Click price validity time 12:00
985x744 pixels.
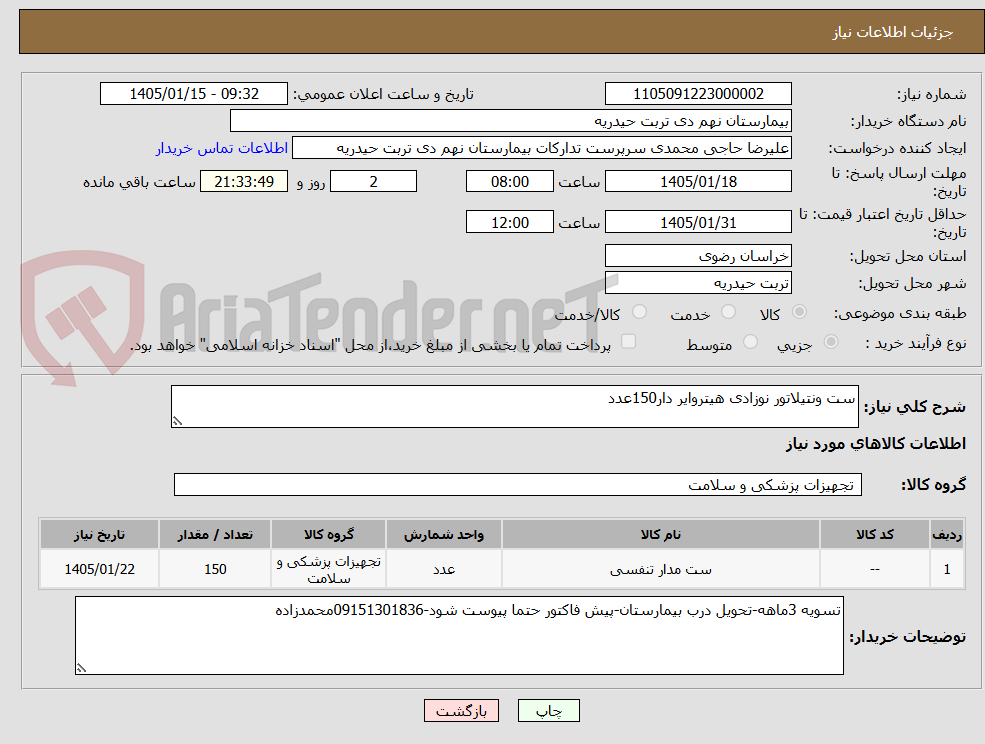(x=509, y=222)
